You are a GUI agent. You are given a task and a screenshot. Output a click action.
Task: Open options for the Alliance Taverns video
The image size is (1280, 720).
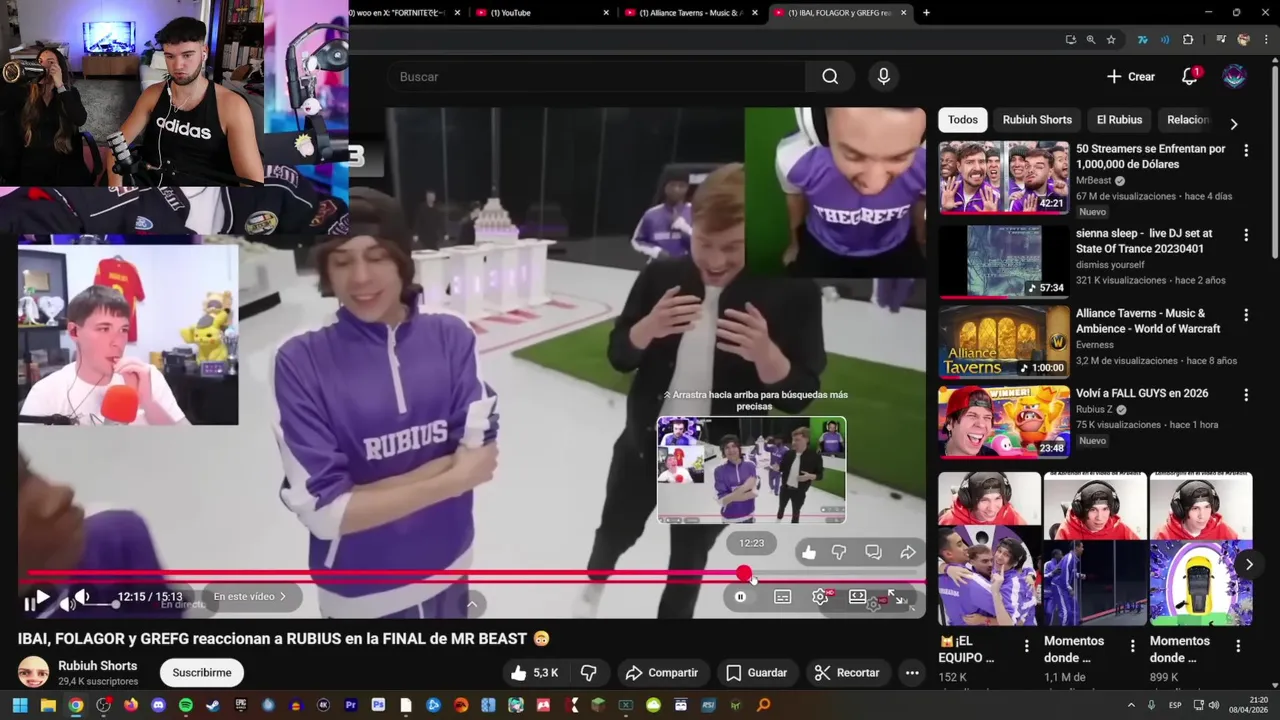(x=1246, y=315)
